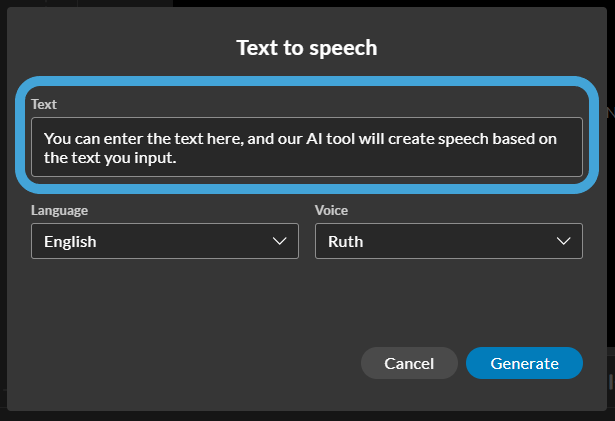Screen dimensions: 615x421
Task: Cancel the Text to speech dialog
Action: click(409, 363)
